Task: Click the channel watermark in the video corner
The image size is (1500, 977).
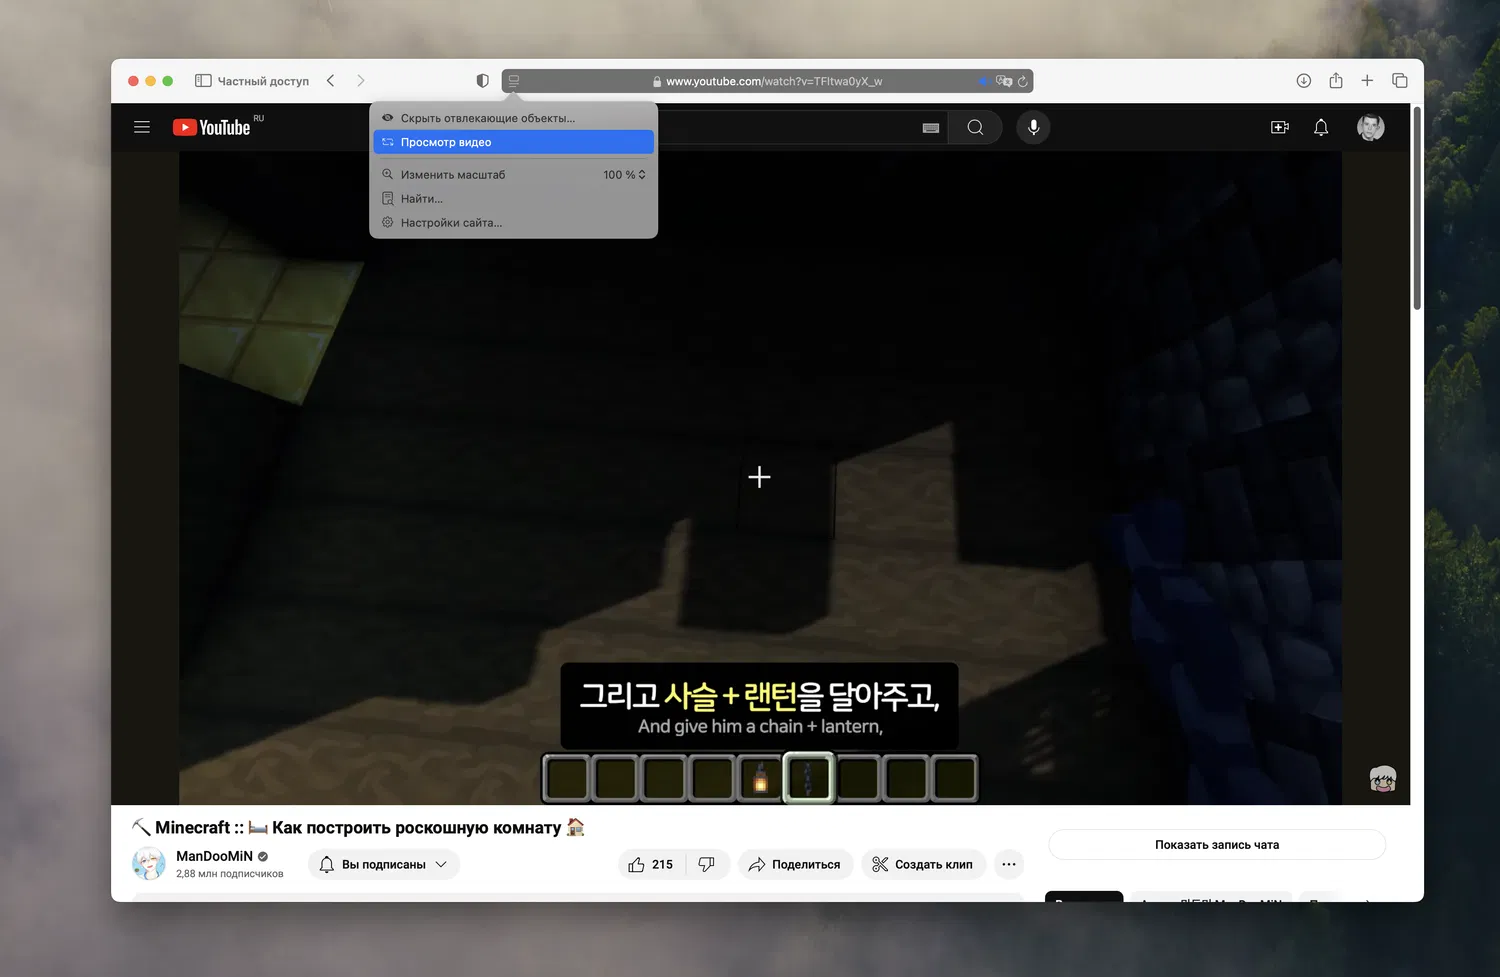Action: [1383, 779]
